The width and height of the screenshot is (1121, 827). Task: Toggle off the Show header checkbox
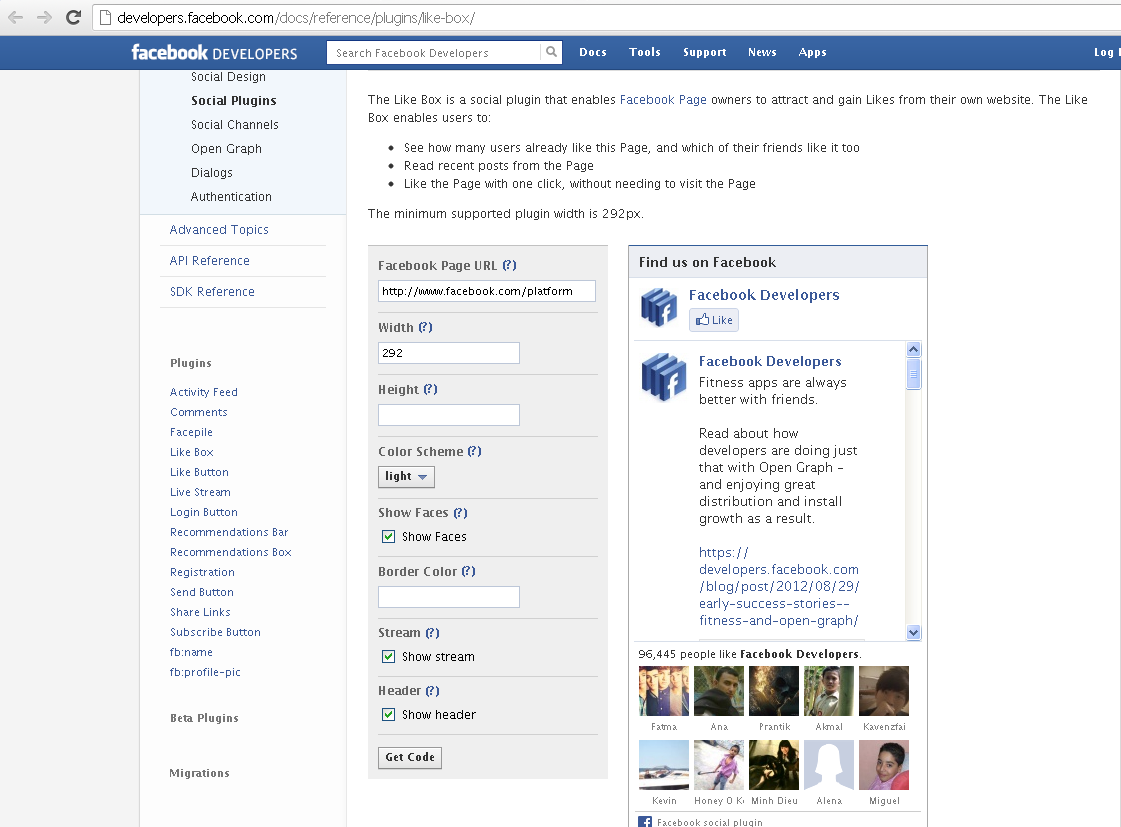coord(388,714)
